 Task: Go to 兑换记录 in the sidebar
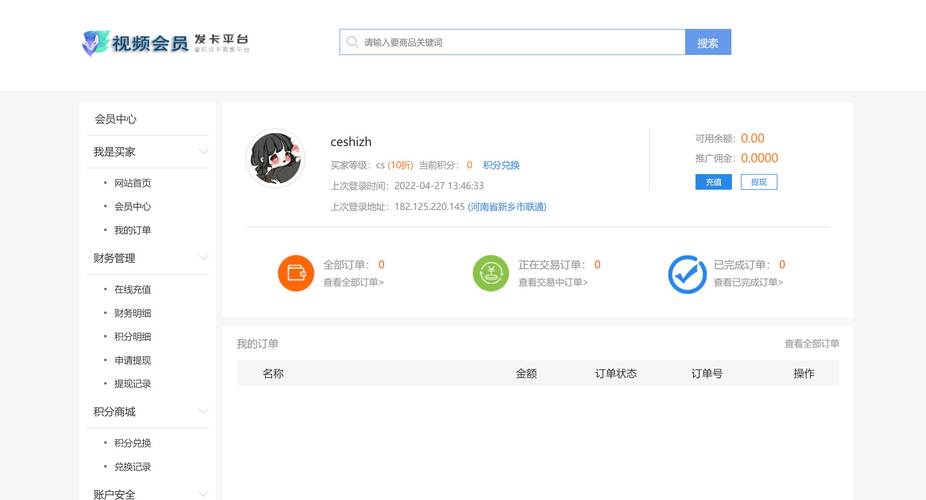point(132,467)
